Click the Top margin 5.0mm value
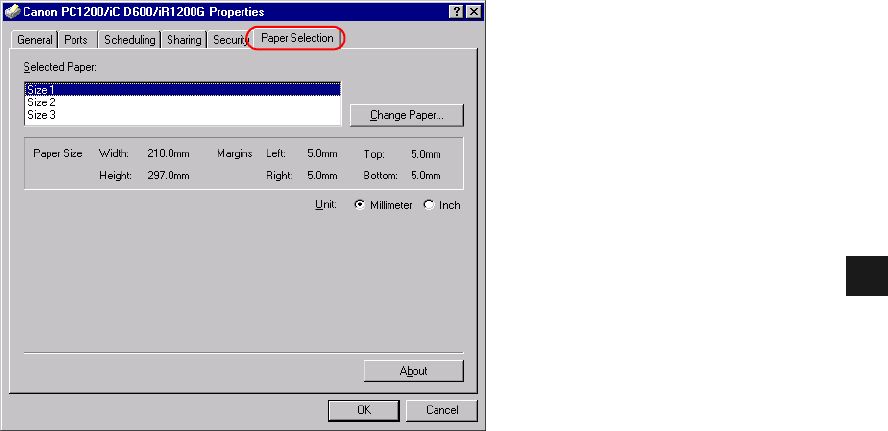The height and width of the screenshot is (431, 888). pyautogui.click(x=425, y=154)
